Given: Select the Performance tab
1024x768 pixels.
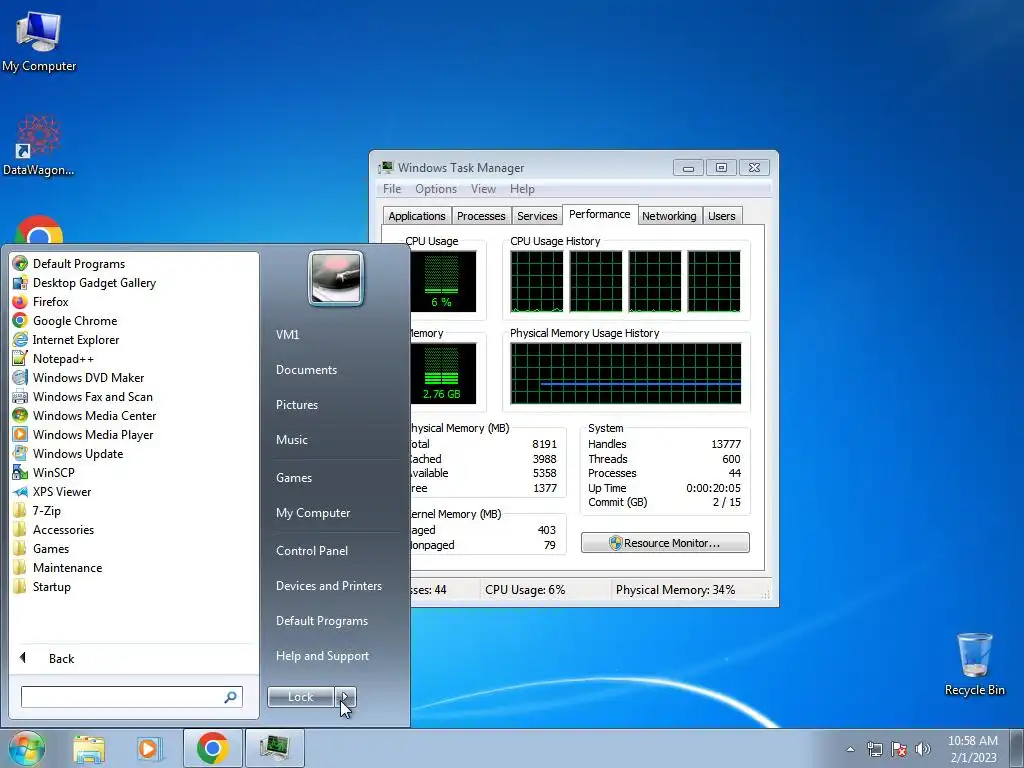Looking at the screenshot, I should [600, 214].
